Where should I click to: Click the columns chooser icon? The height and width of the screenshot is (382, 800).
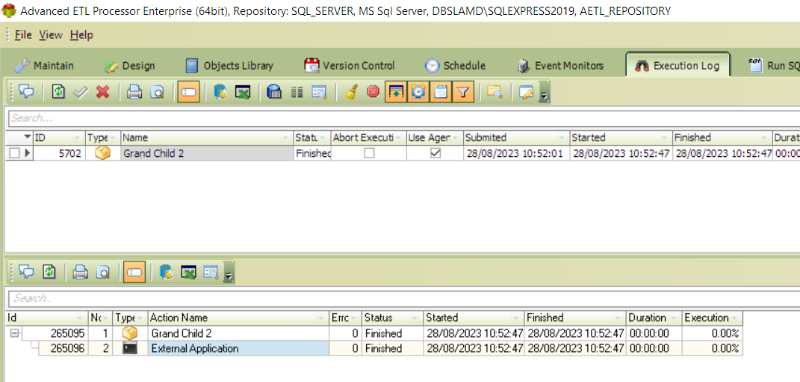pyautogui.click(x=297, y=92)
